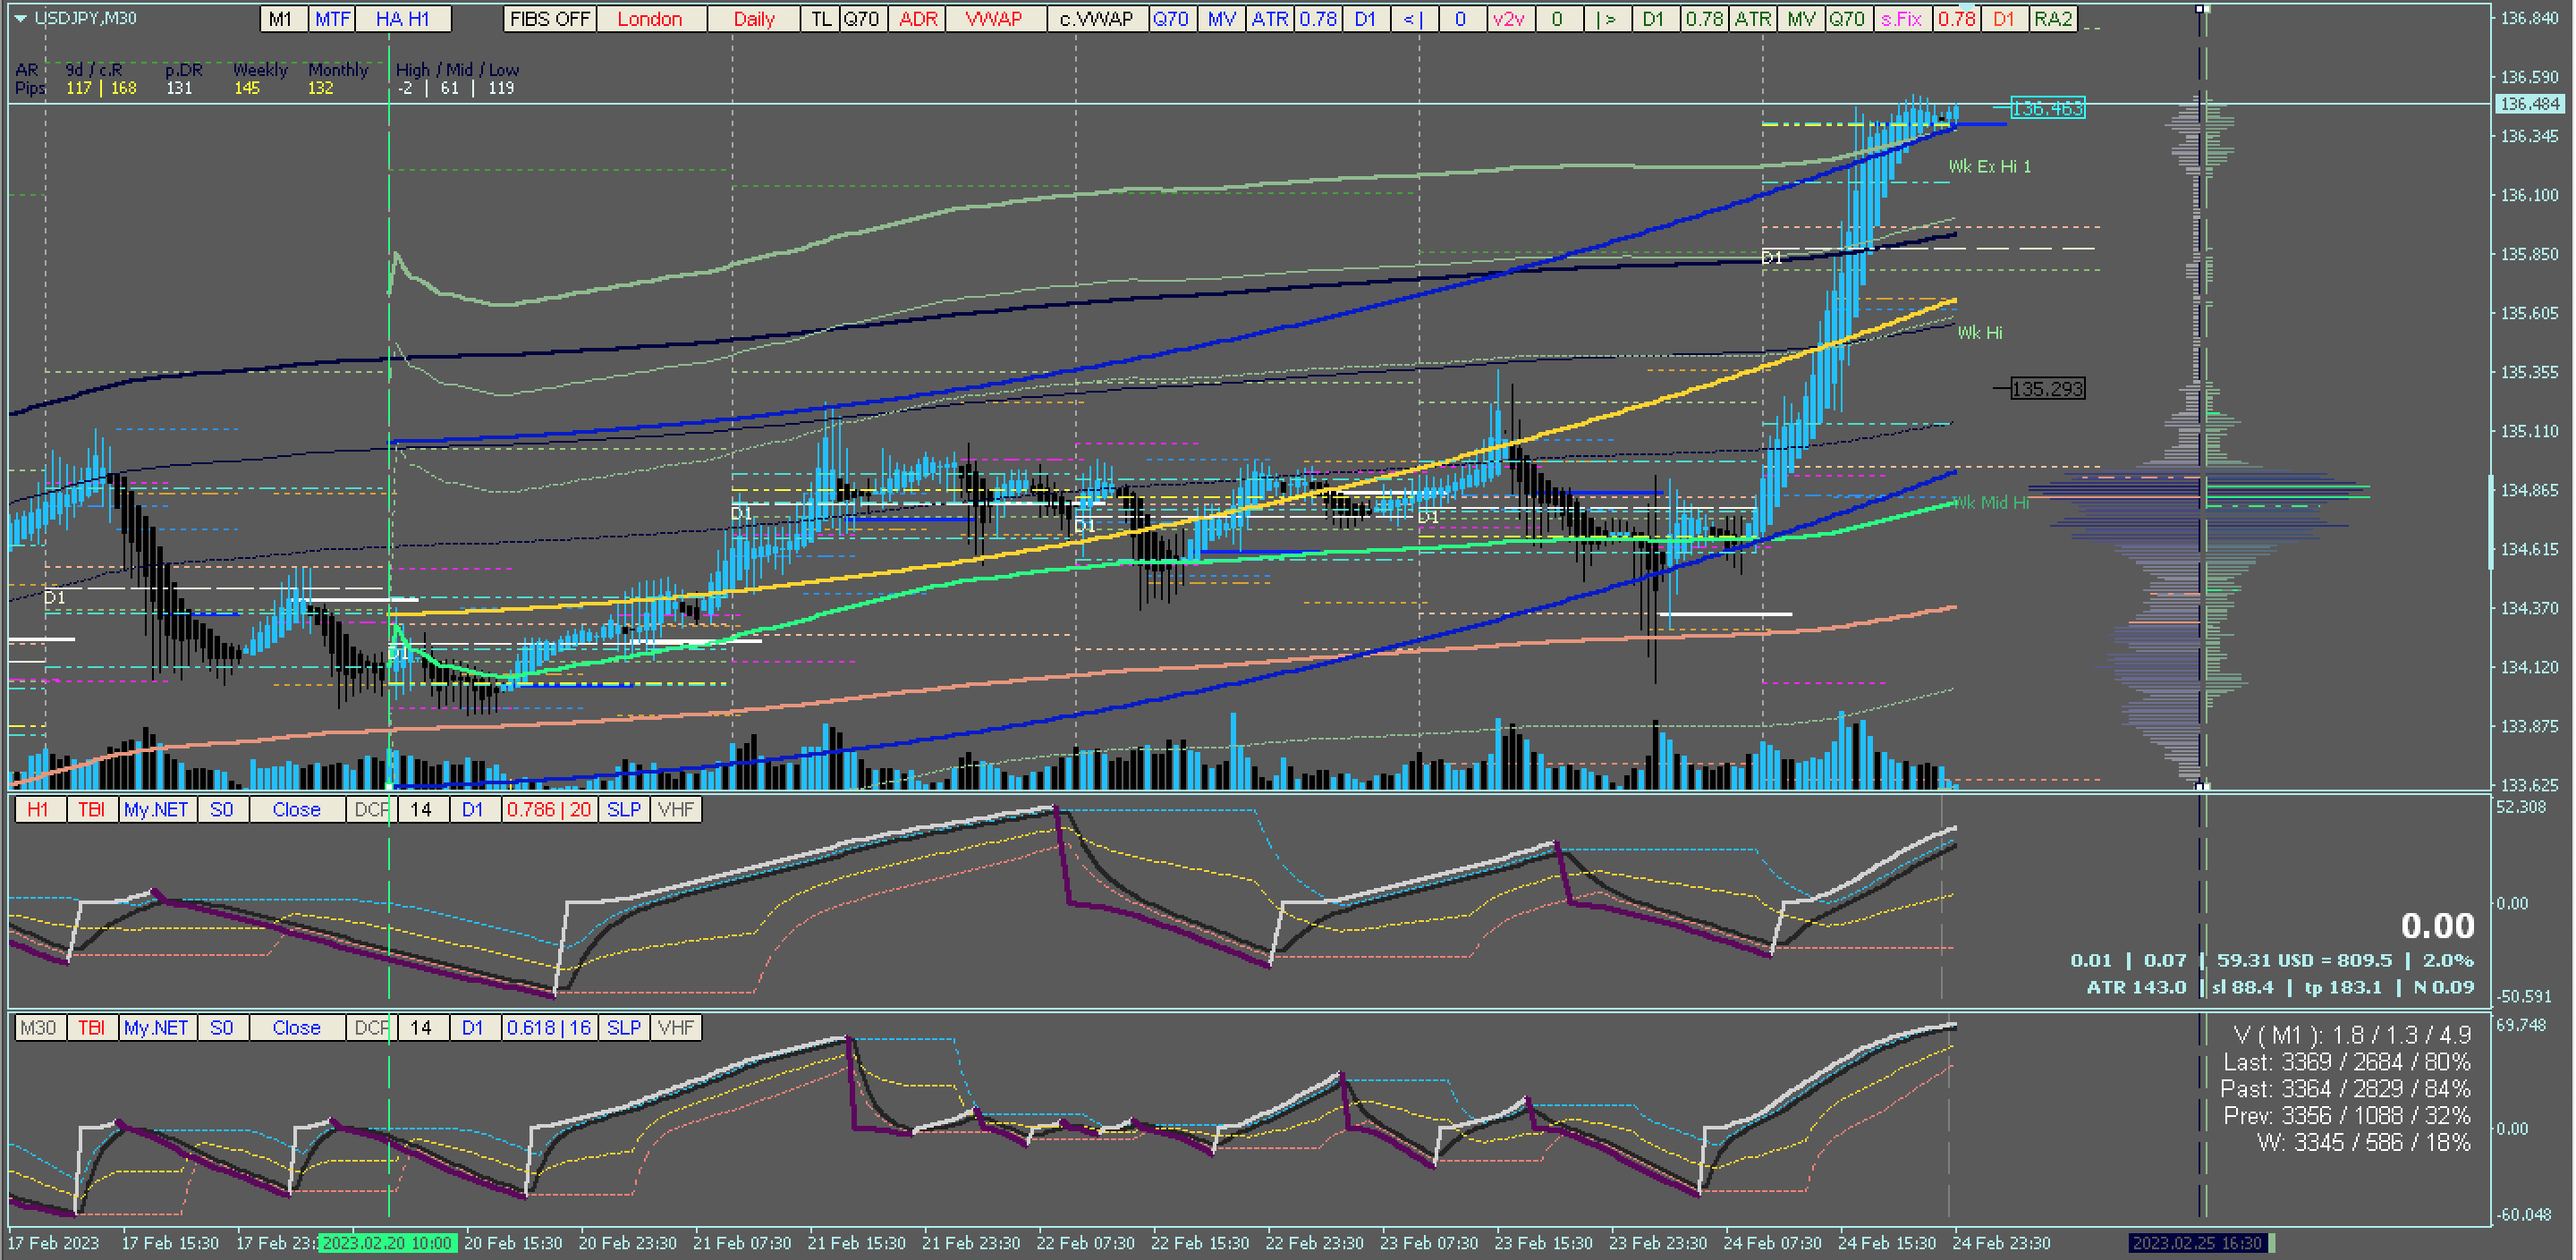The image size is (2576, 1260).
Task: Toggle the FIBS OFF button
Action: (x=549, y=19)
